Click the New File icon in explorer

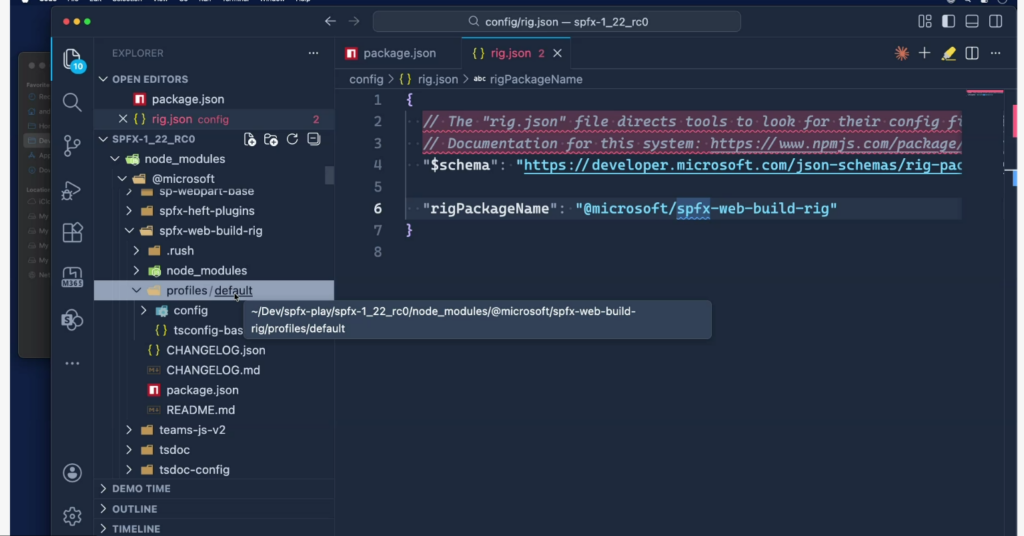tap(250, 139)
